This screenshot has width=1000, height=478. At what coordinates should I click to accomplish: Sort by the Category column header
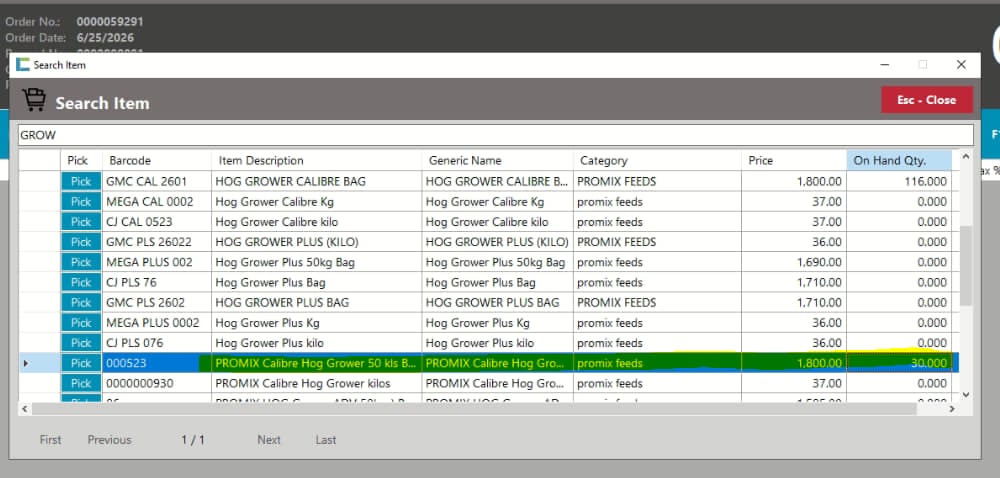click(657, 161)
